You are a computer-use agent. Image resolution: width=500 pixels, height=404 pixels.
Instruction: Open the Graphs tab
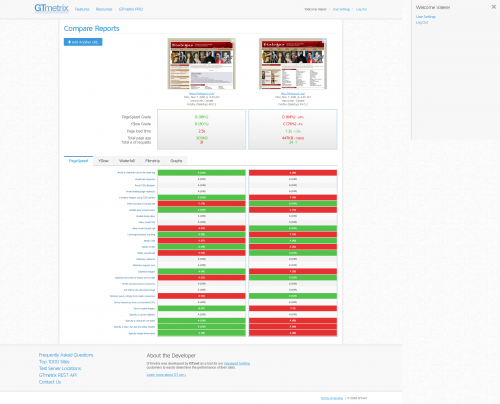tap(176, 161)
